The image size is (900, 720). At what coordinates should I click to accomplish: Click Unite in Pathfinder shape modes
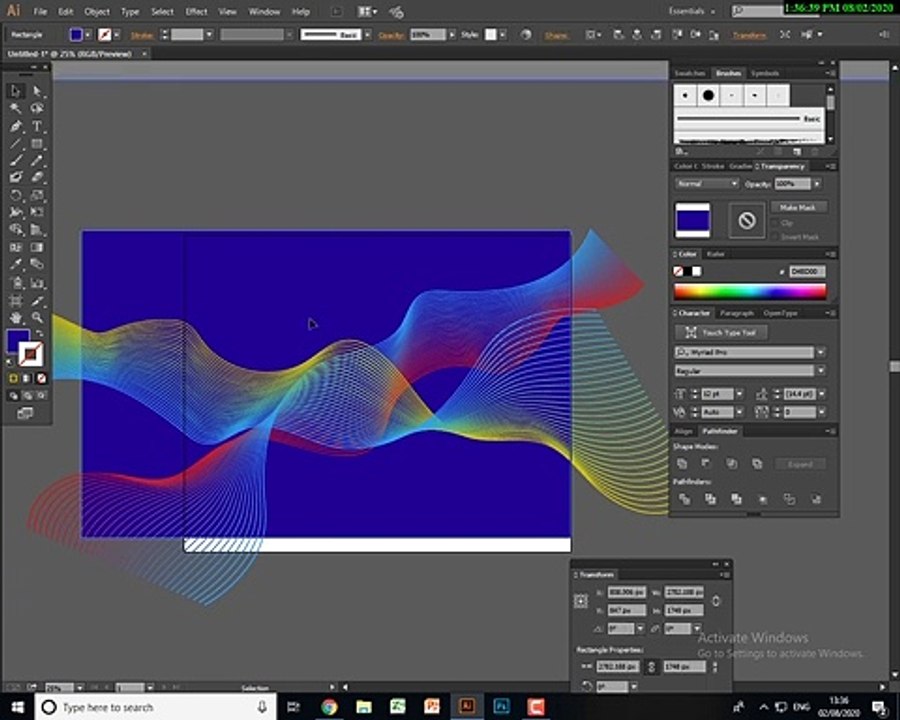682,463
